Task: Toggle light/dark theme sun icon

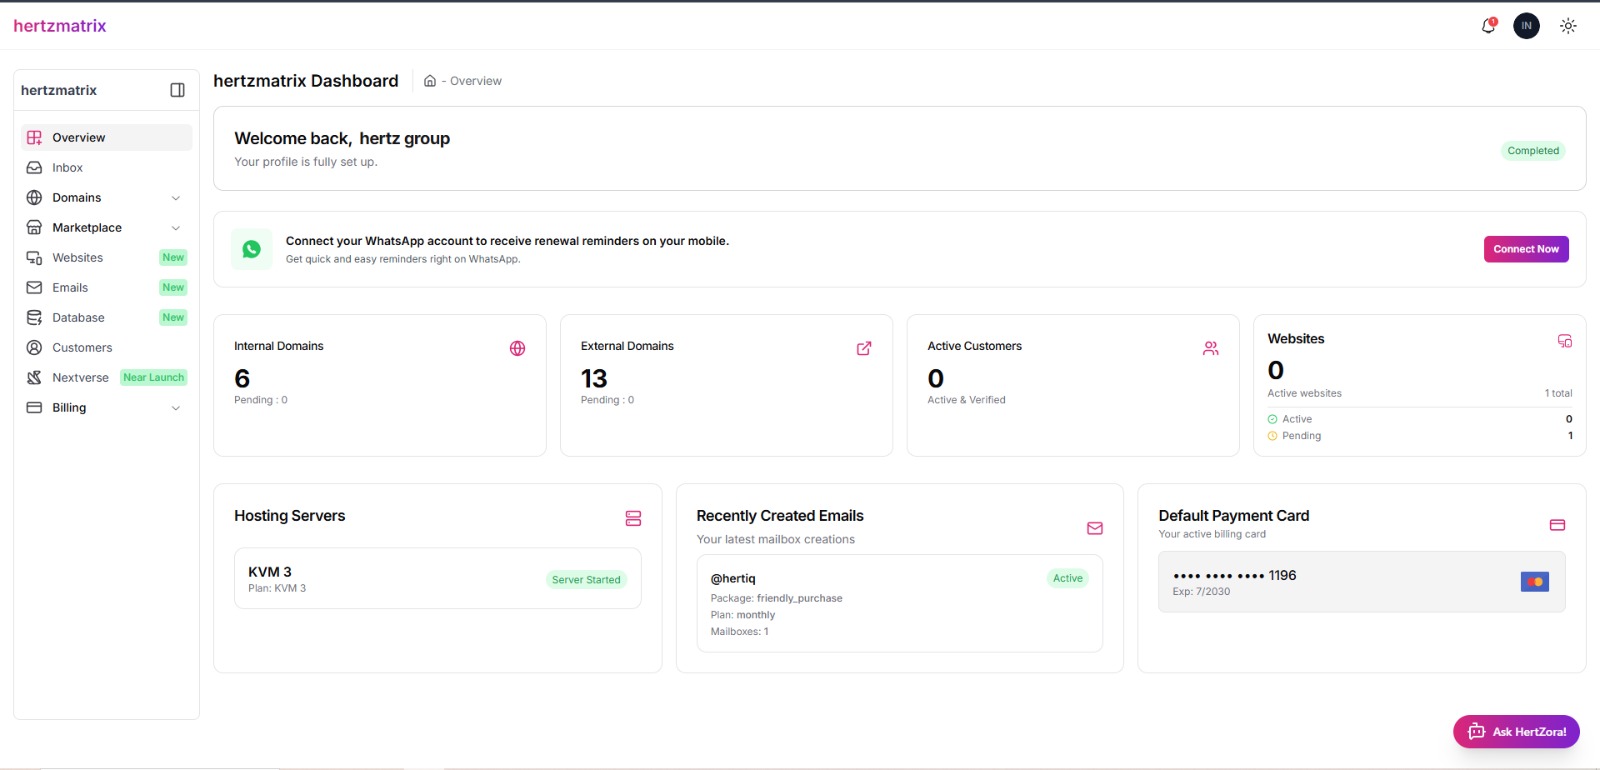Action: tap(1568, 26)
